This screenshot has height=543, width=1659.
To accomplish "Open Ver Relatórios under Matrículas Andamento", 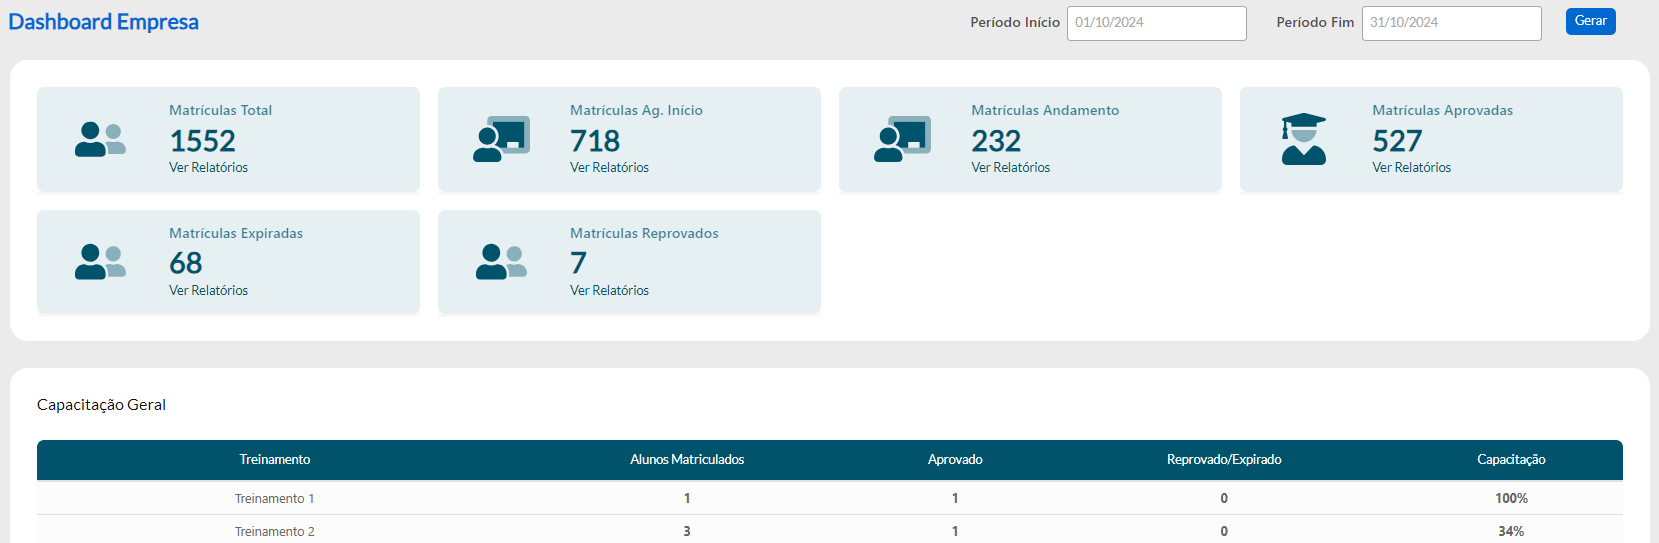I will pyautogui.click(x=1010, y=168).
